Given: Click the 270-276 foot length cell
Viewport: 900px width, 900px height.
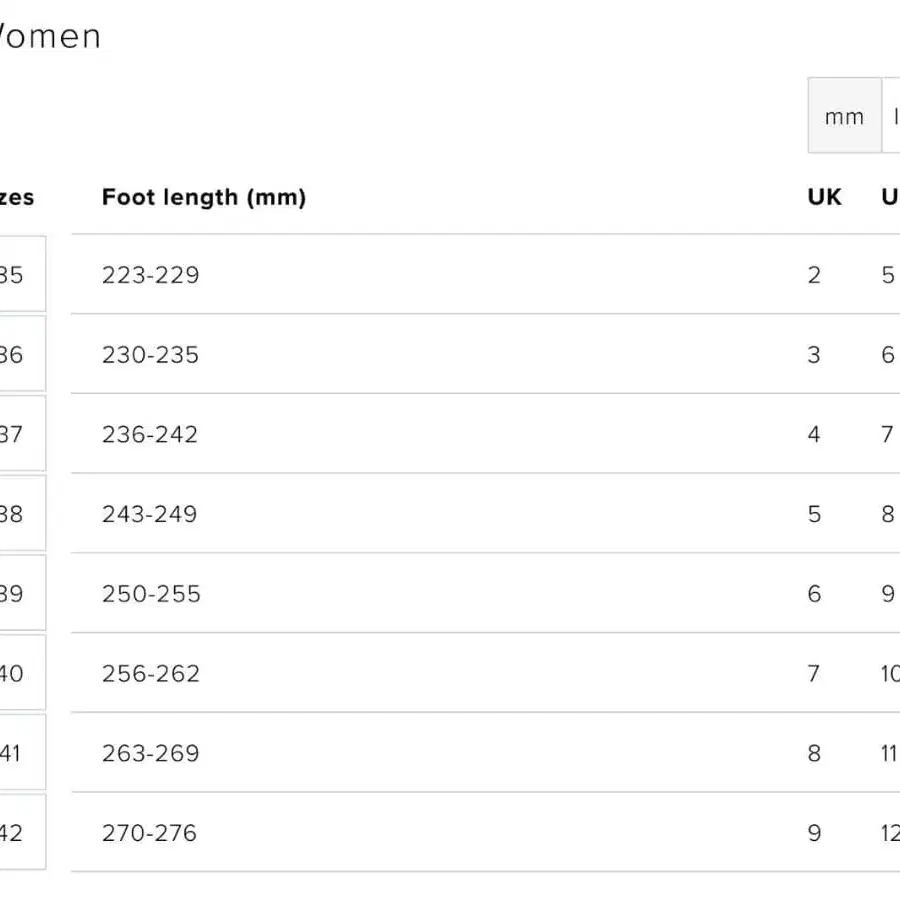Looking at the screenshot, I should tap(149, 833).
